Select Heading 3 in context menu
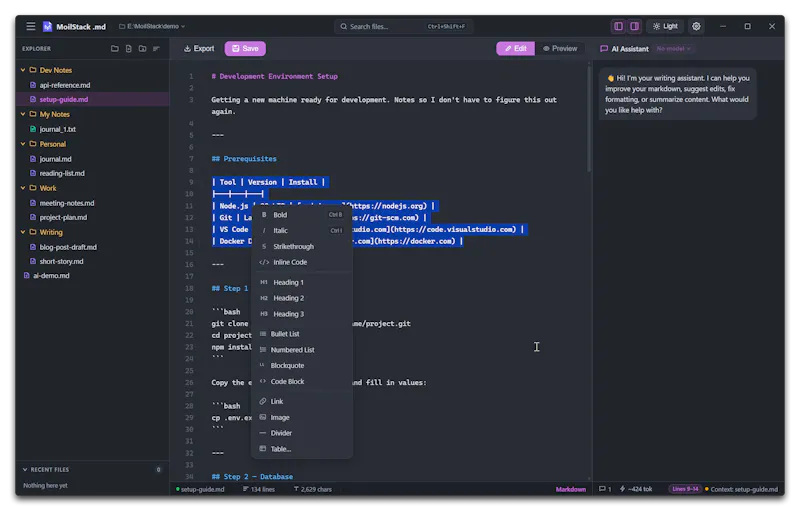 [x=302, y=314]
